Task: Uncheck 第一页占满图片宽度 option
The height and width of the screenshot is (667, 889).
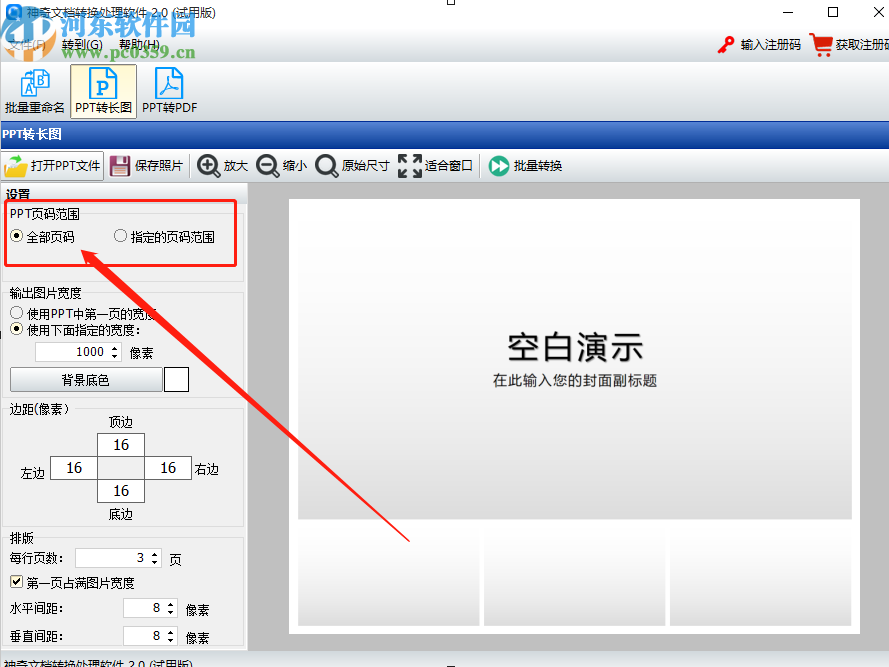Action: tap(15, 583)
